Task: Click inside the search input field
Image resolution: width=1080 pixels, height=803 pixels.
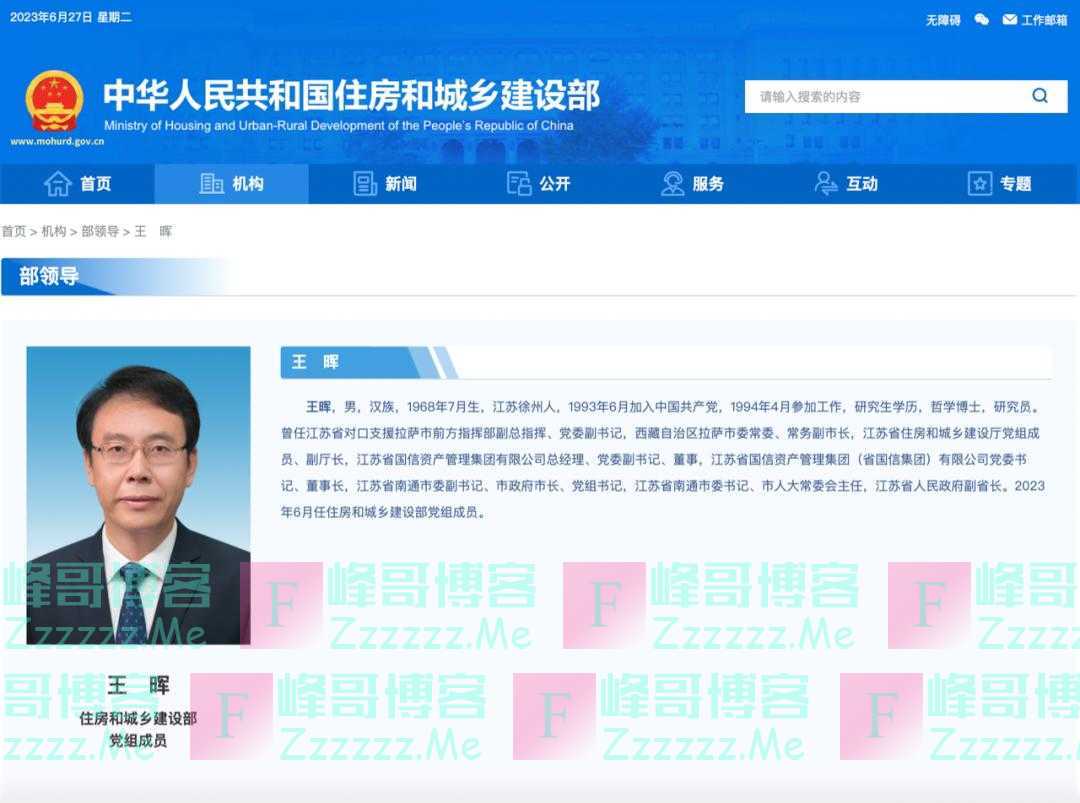Action: (880, 96)
